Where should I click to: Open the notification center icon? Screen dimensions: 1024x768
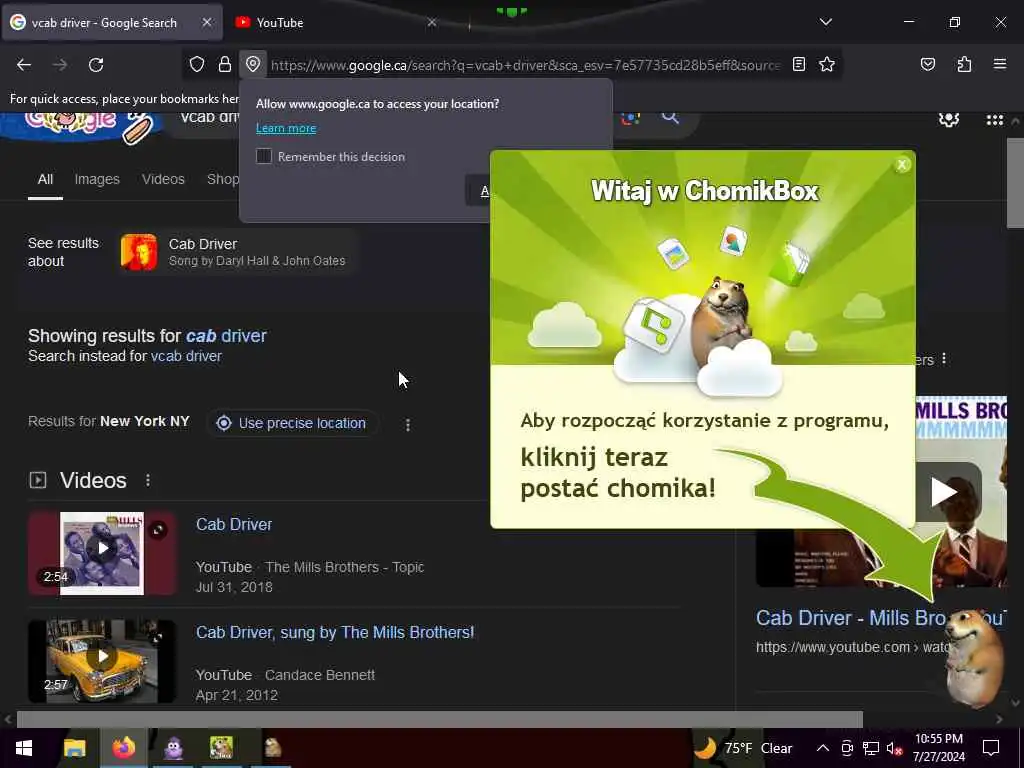click(x=991, y=748)
